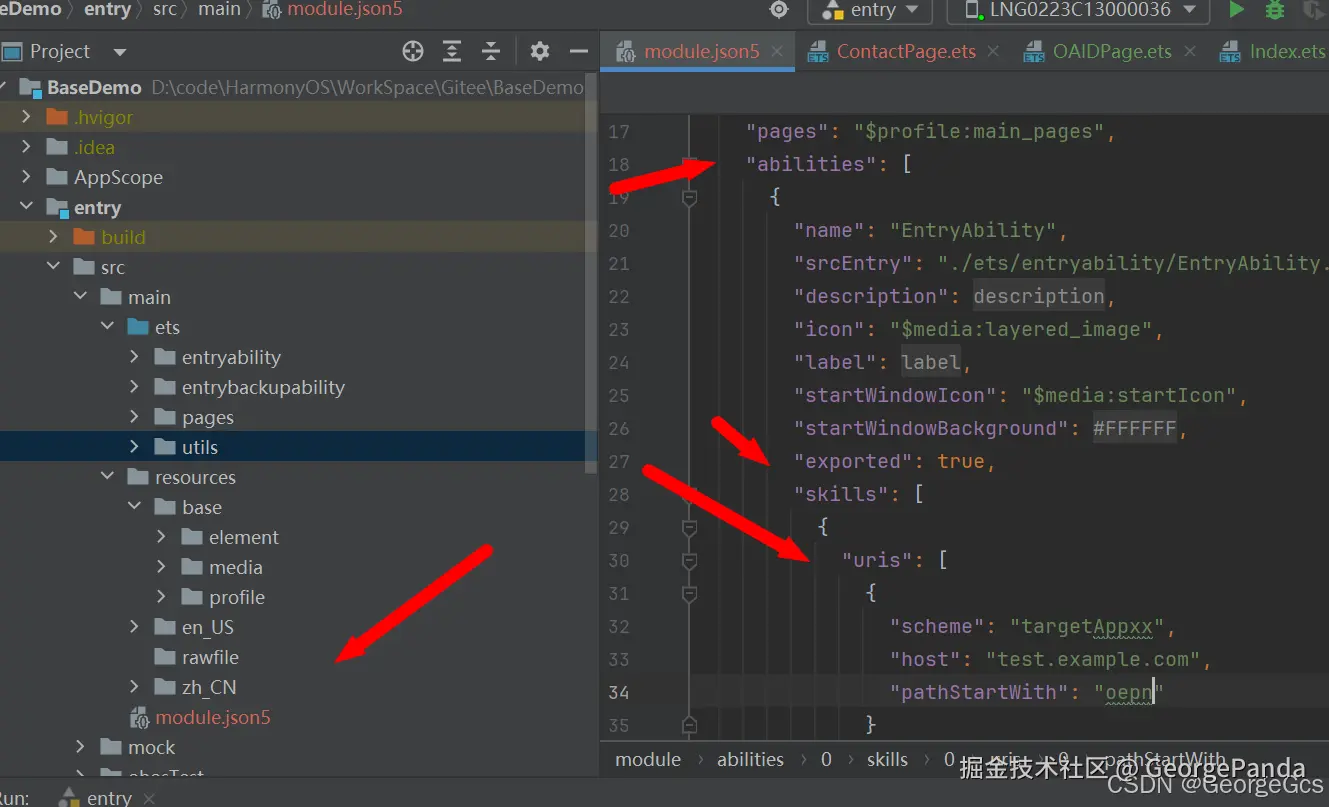Click the Expand All icon in Project panel
This screenshot has width=1329, height=807.
(452, 51)
